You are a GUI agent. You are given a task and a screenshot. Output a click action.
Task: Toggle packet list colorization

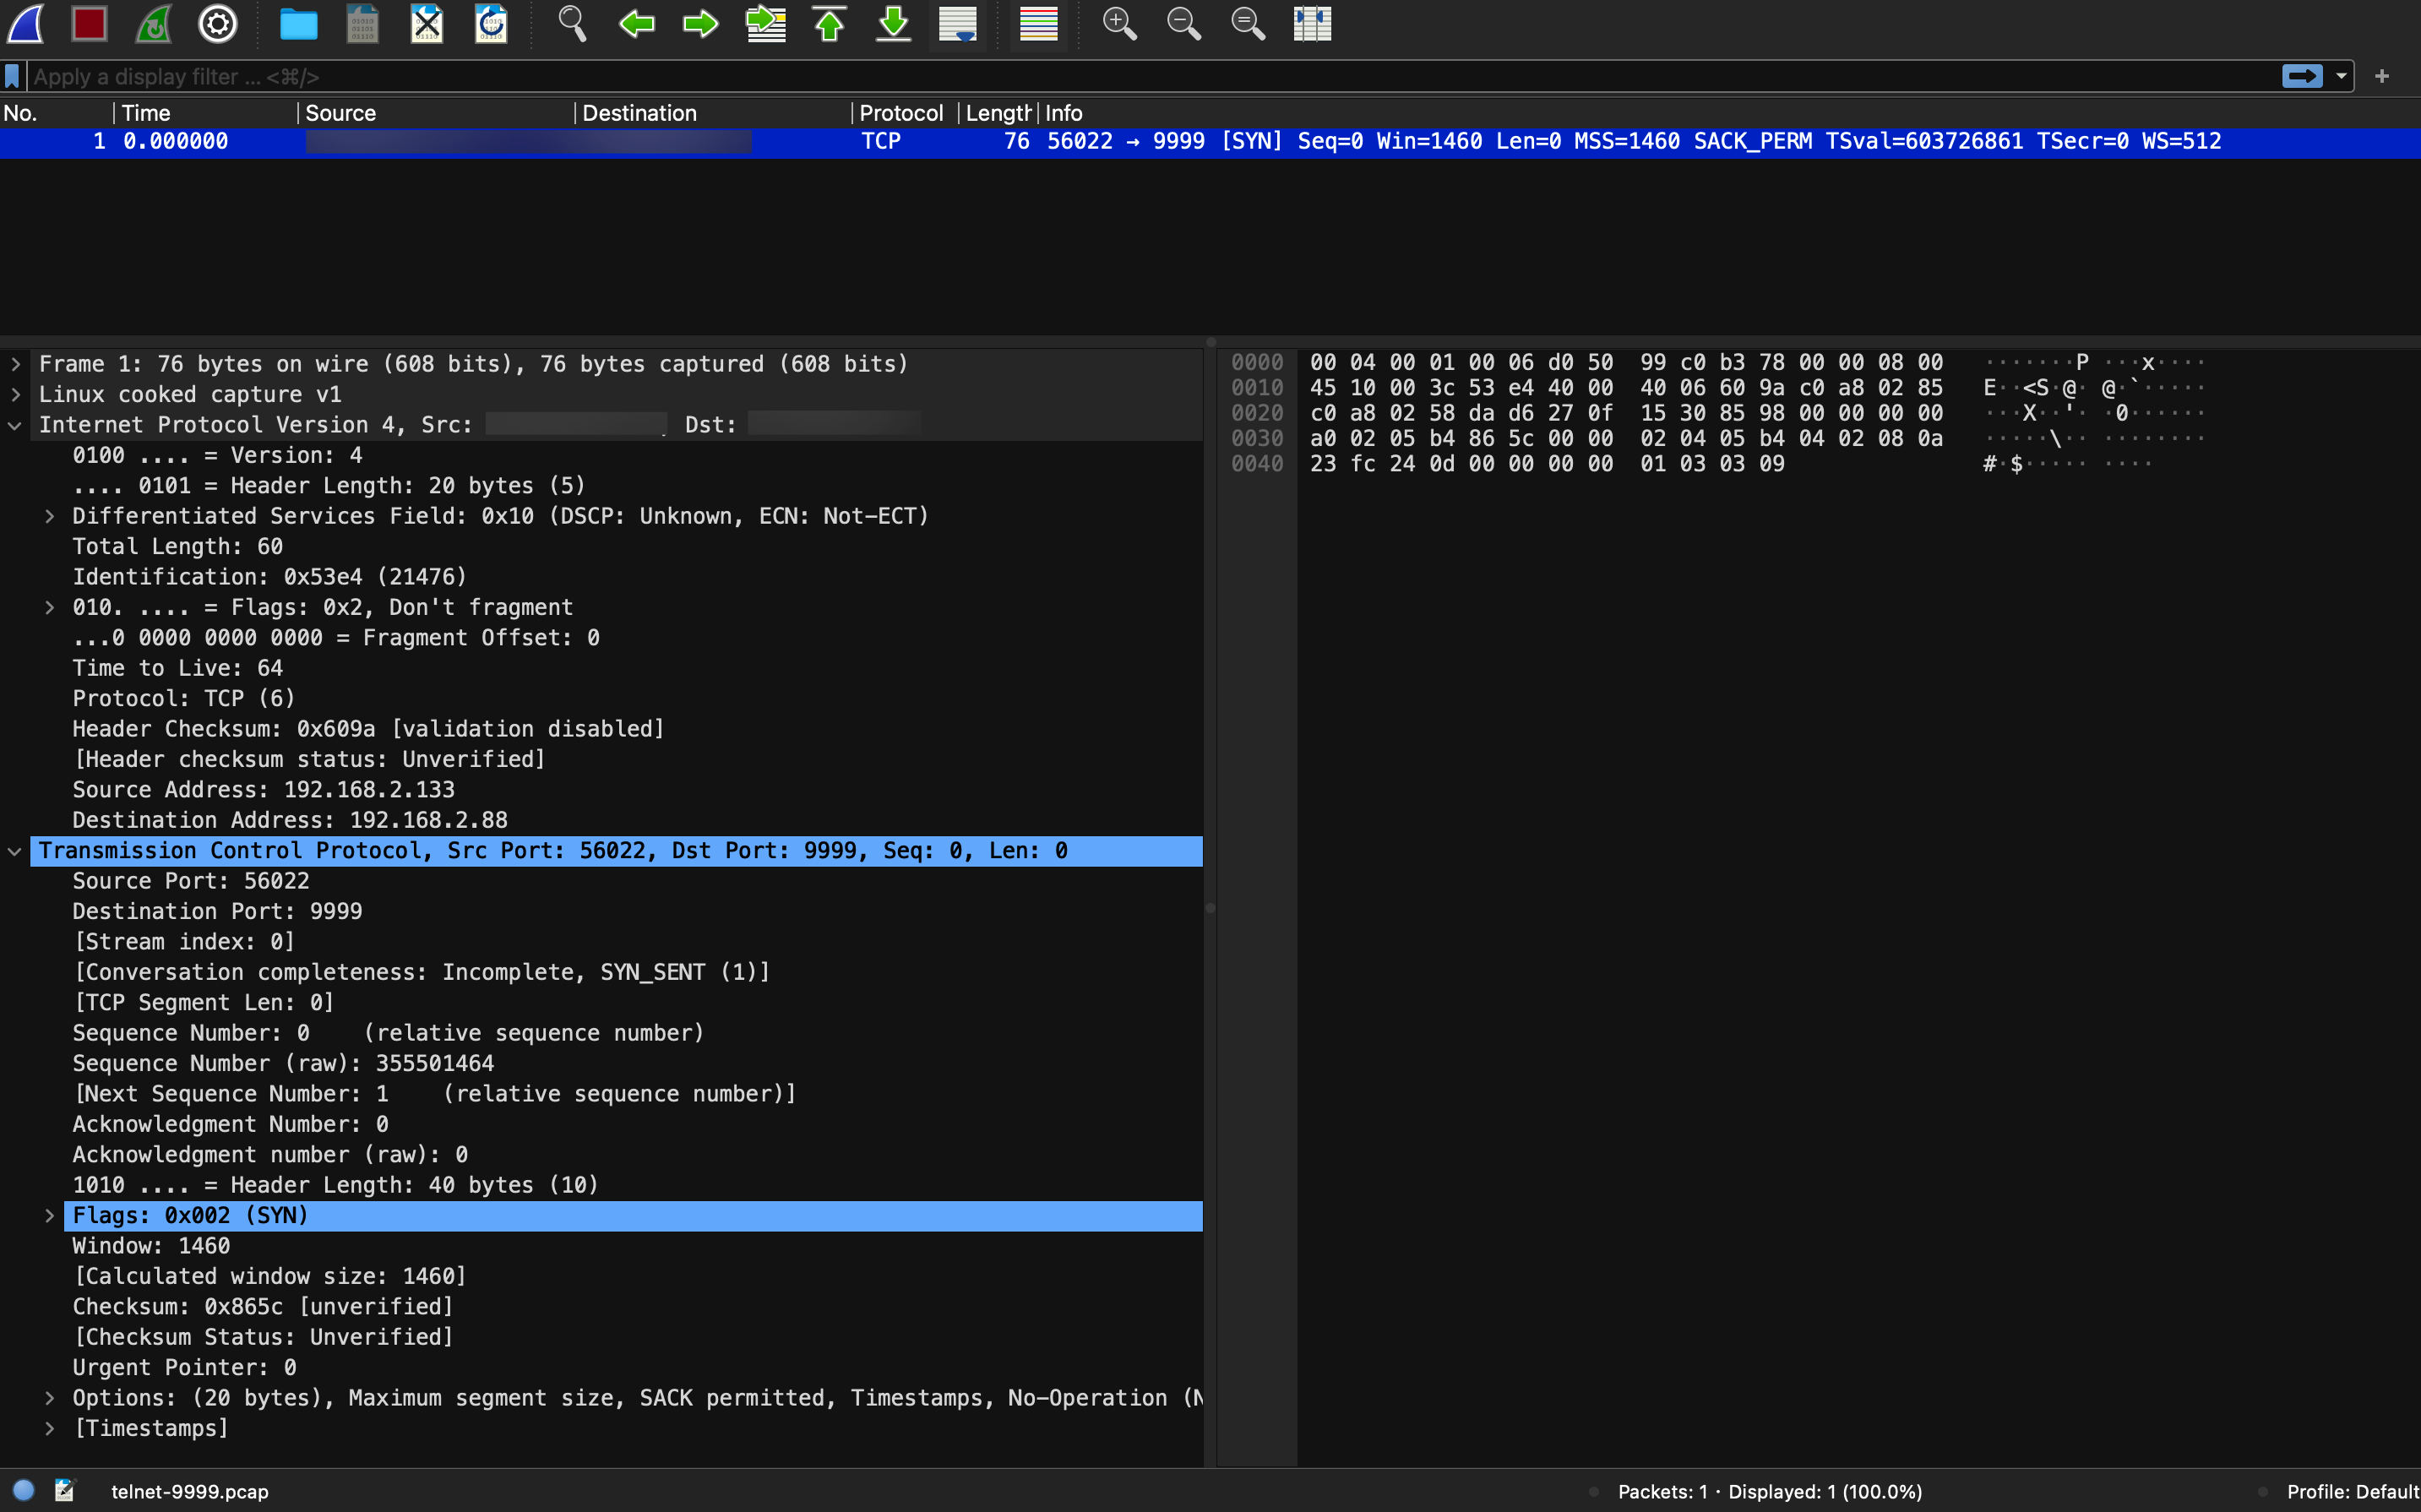pos(1038,23)
